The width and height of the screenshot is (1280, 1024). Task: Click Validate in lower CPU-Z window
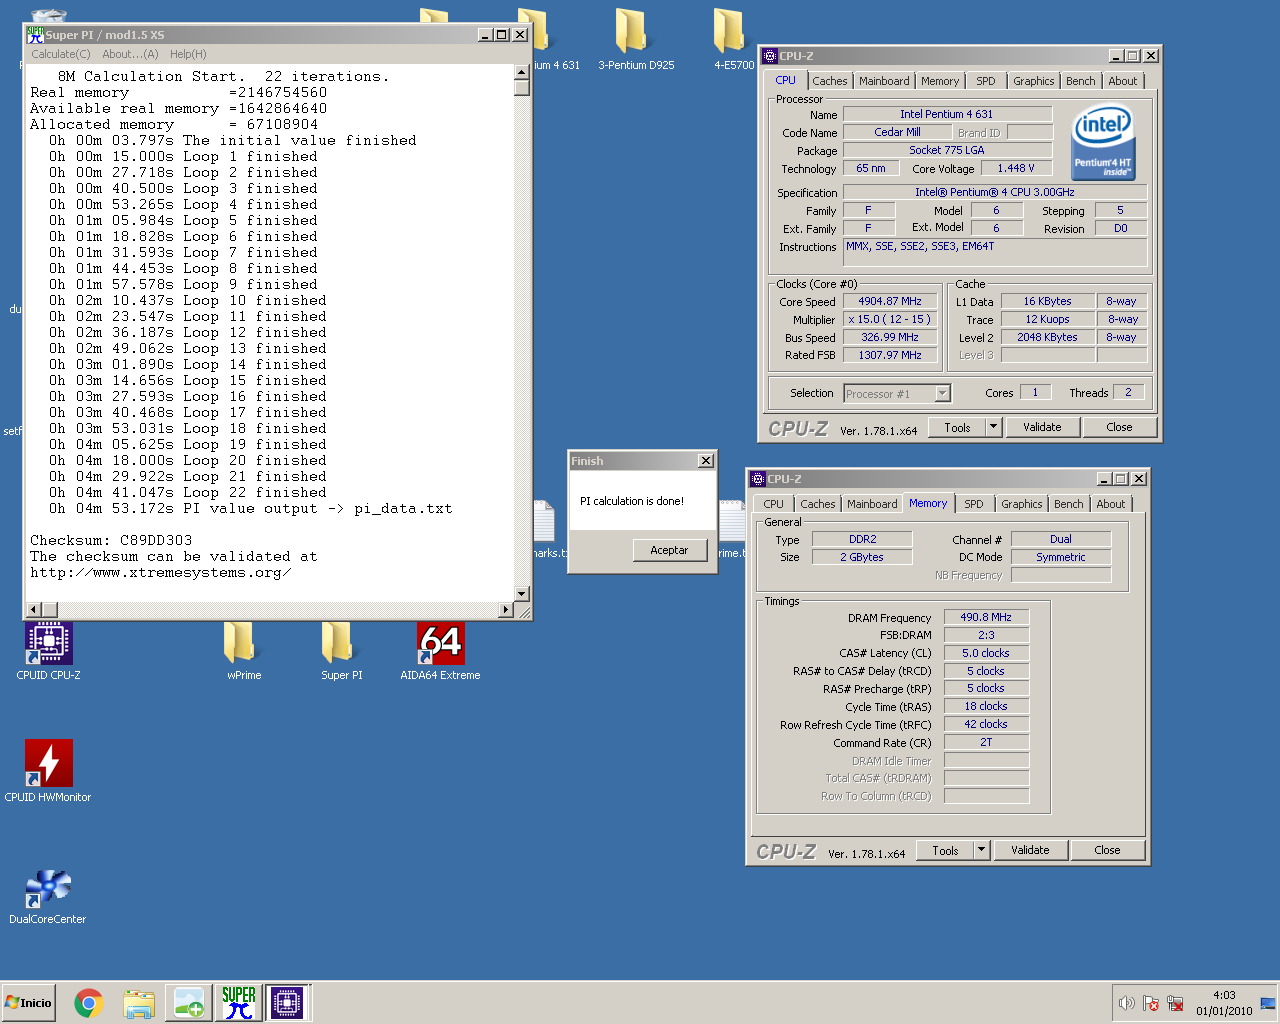click(x=1030, y=850)
